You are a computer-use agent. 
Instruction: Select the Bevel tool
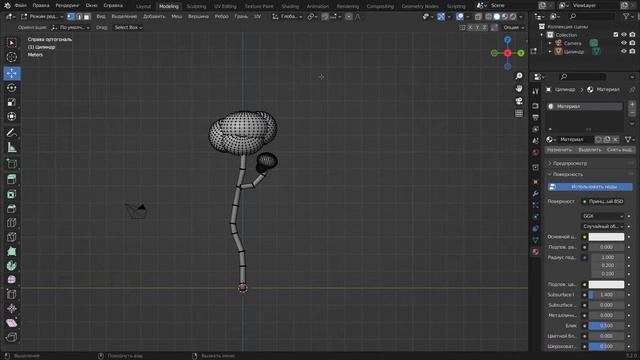click(x=11, y=209)
